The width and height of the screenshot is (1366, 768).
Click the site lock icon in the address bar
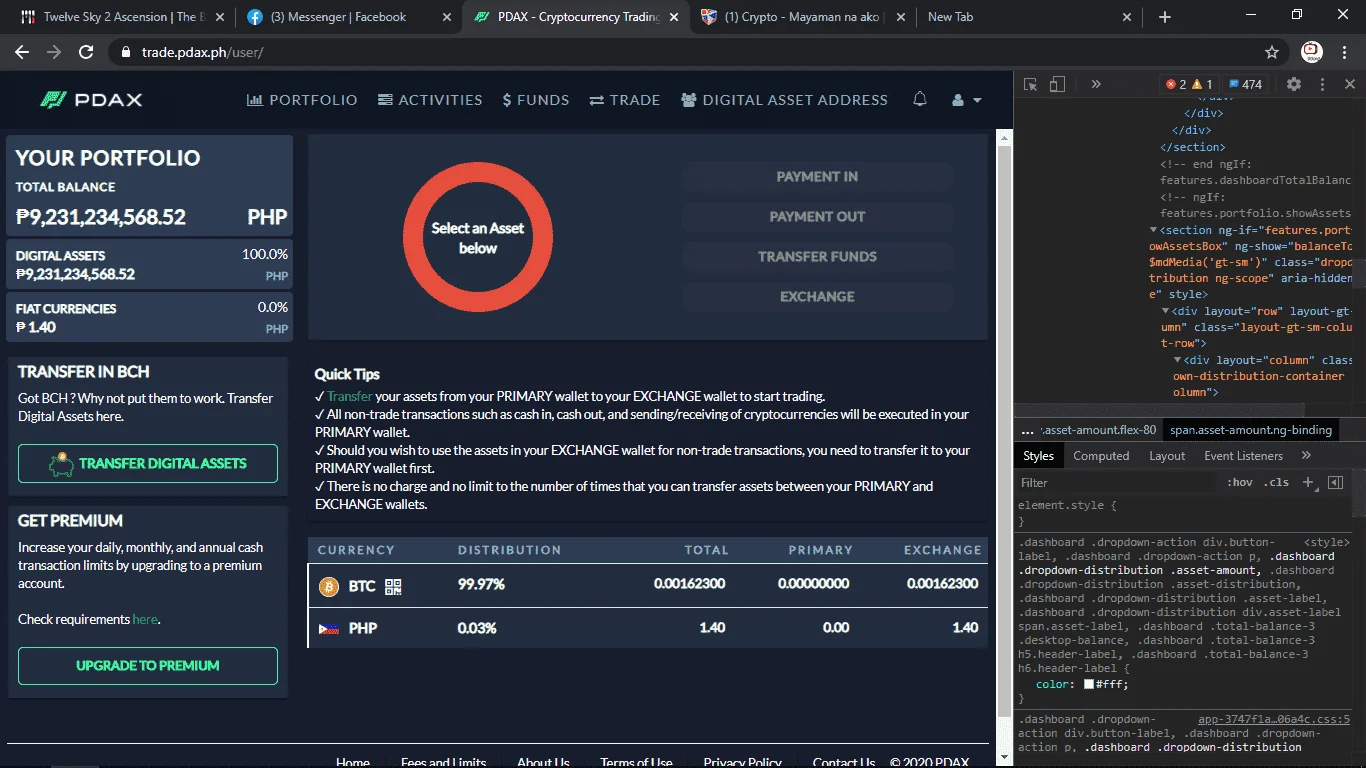125,52
